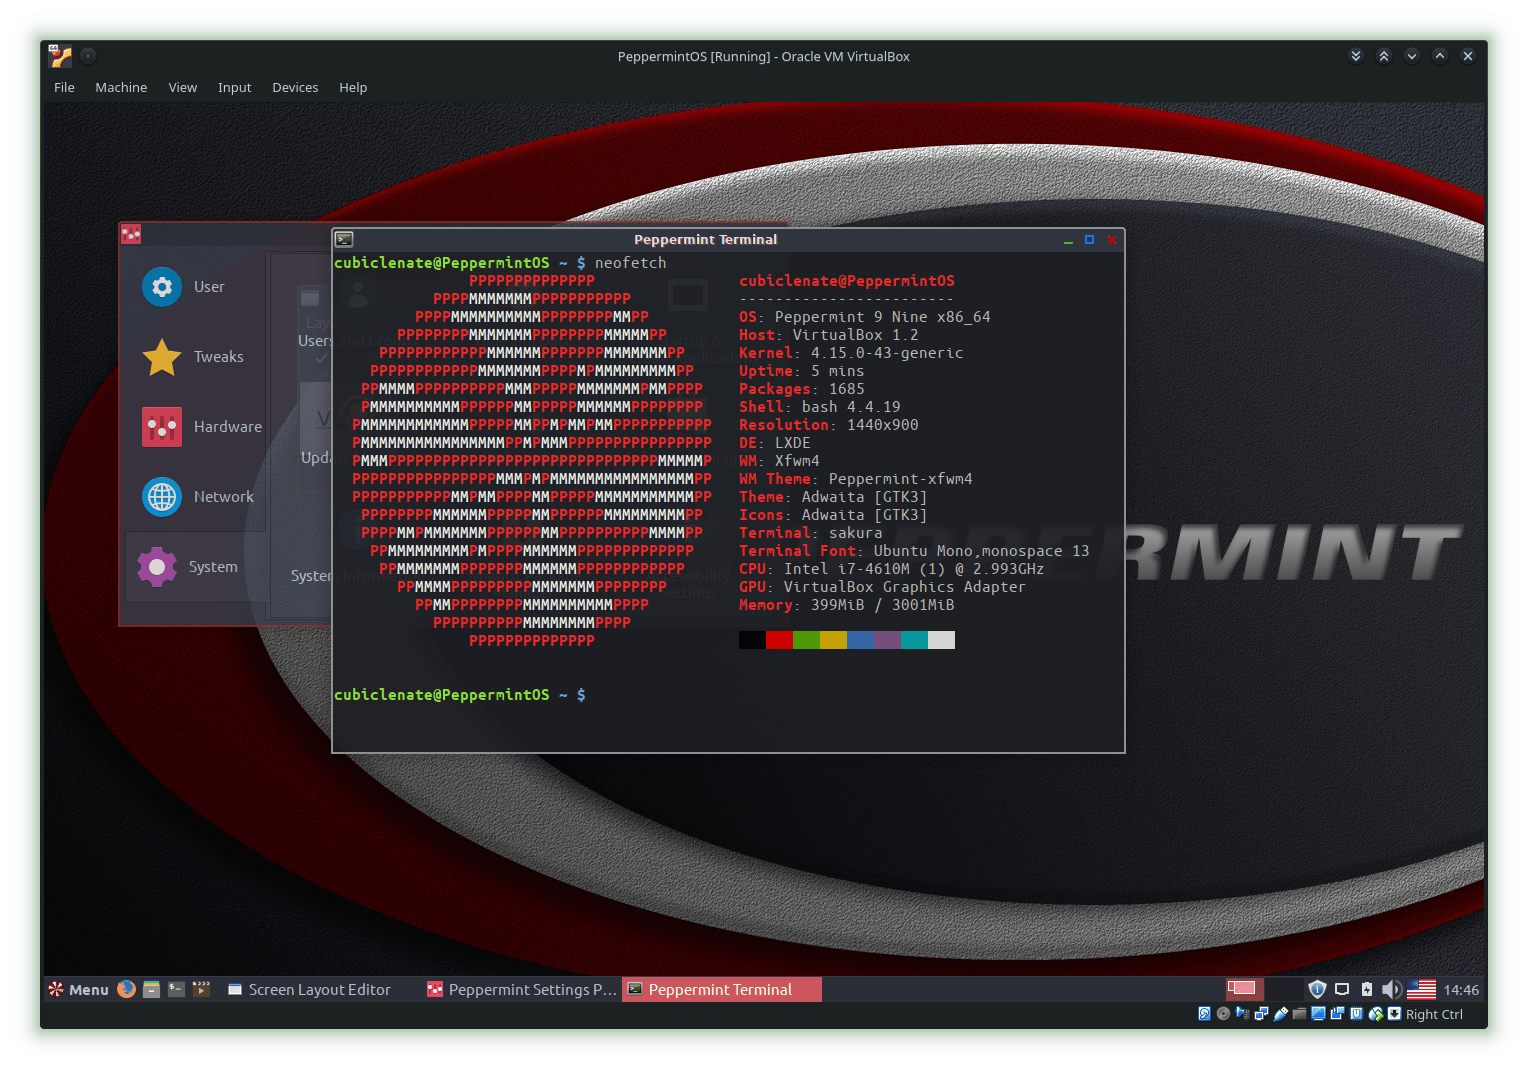Viewport: 1528px width, 1069px height.
Task: Click the terminal prompt line
Action: point(460,694)
